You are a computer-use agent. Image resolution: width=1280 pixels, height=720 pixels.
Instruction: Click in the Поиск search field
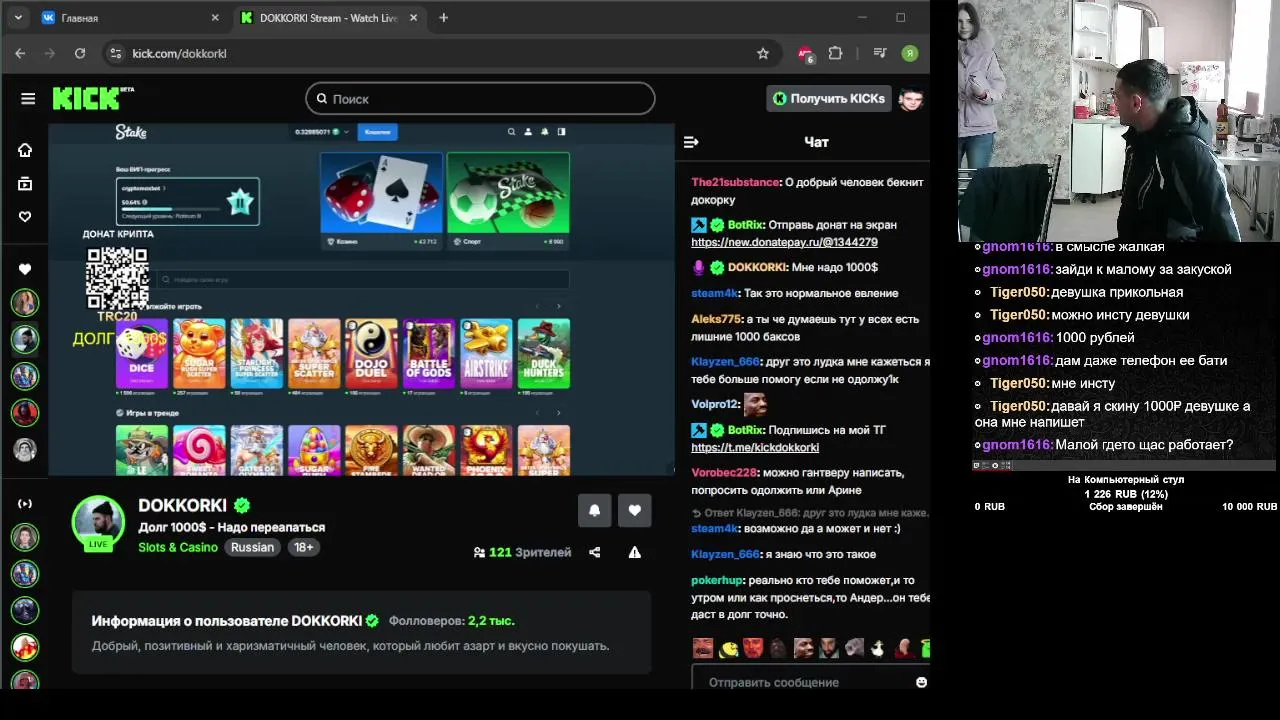pyautogui.click(x=480, y=98)
